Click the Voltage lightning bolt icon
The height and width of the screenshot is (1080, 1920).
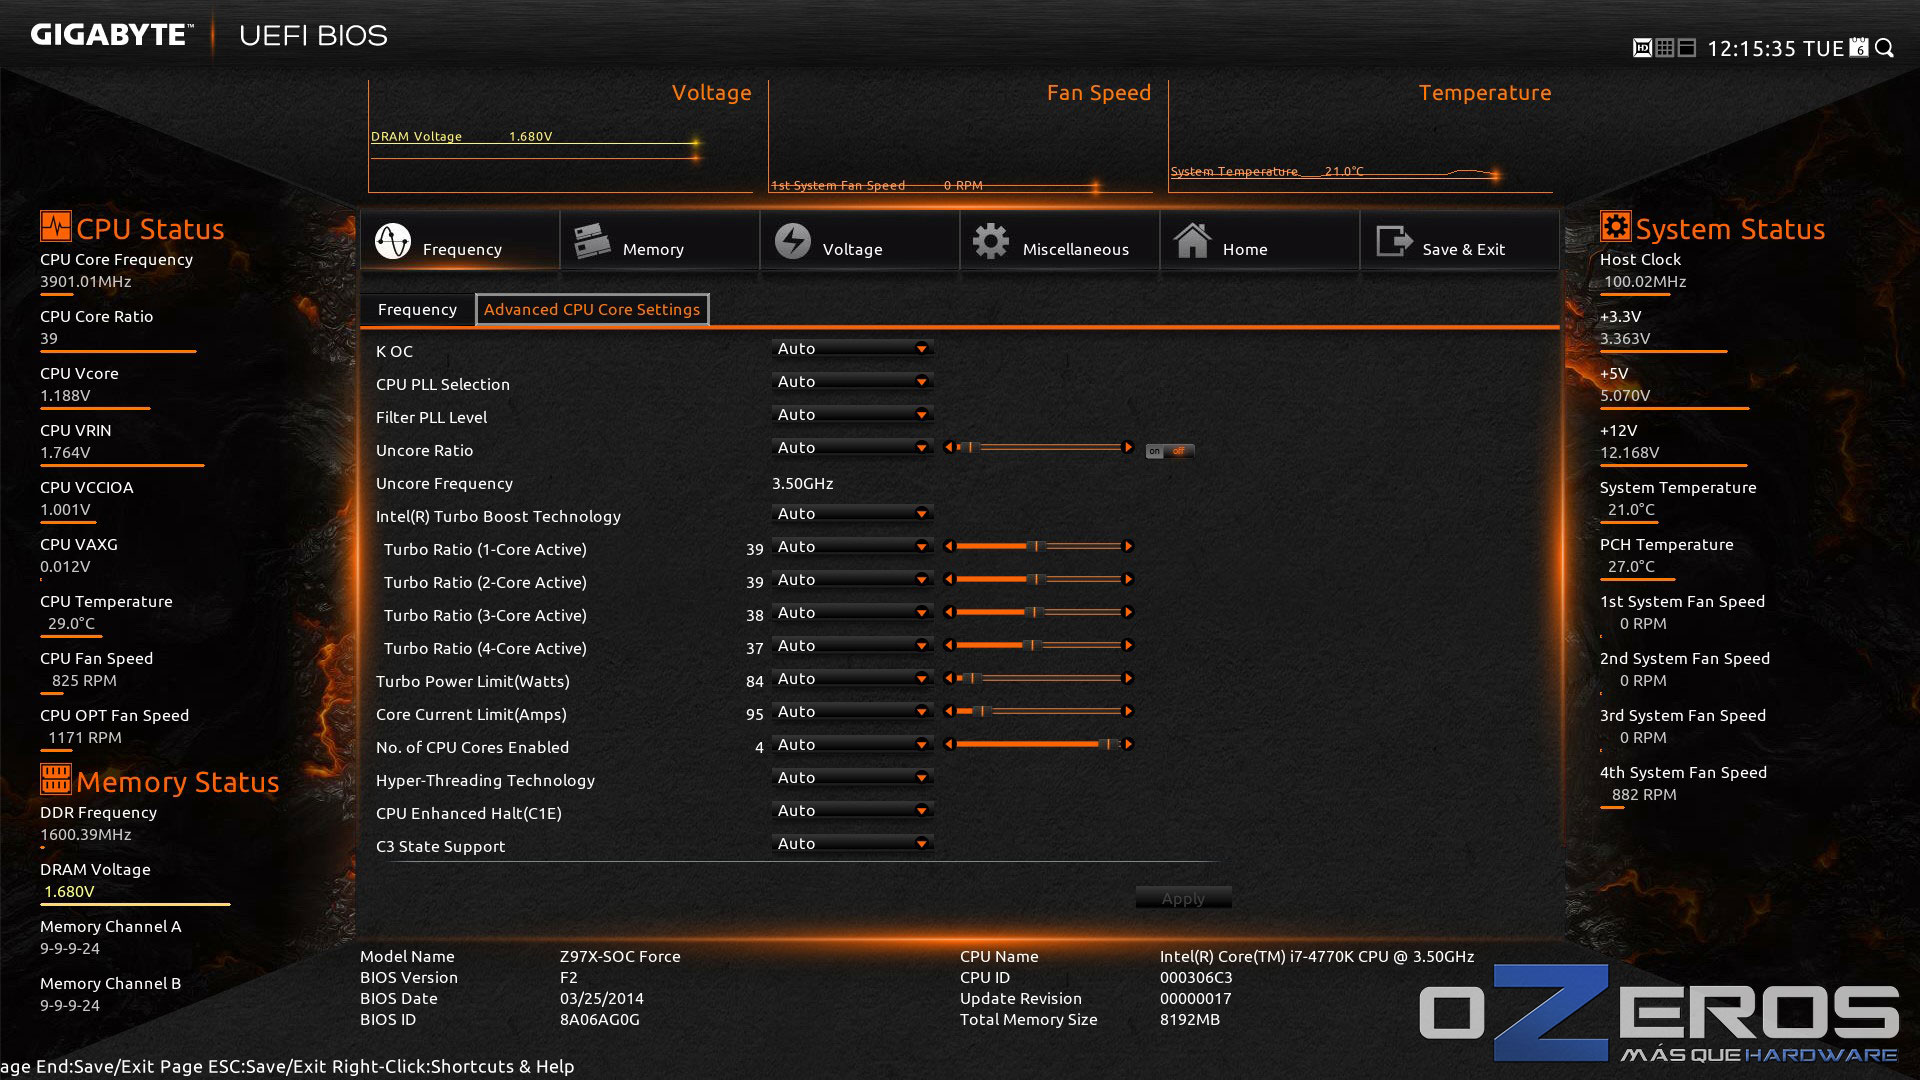point(792,241)
